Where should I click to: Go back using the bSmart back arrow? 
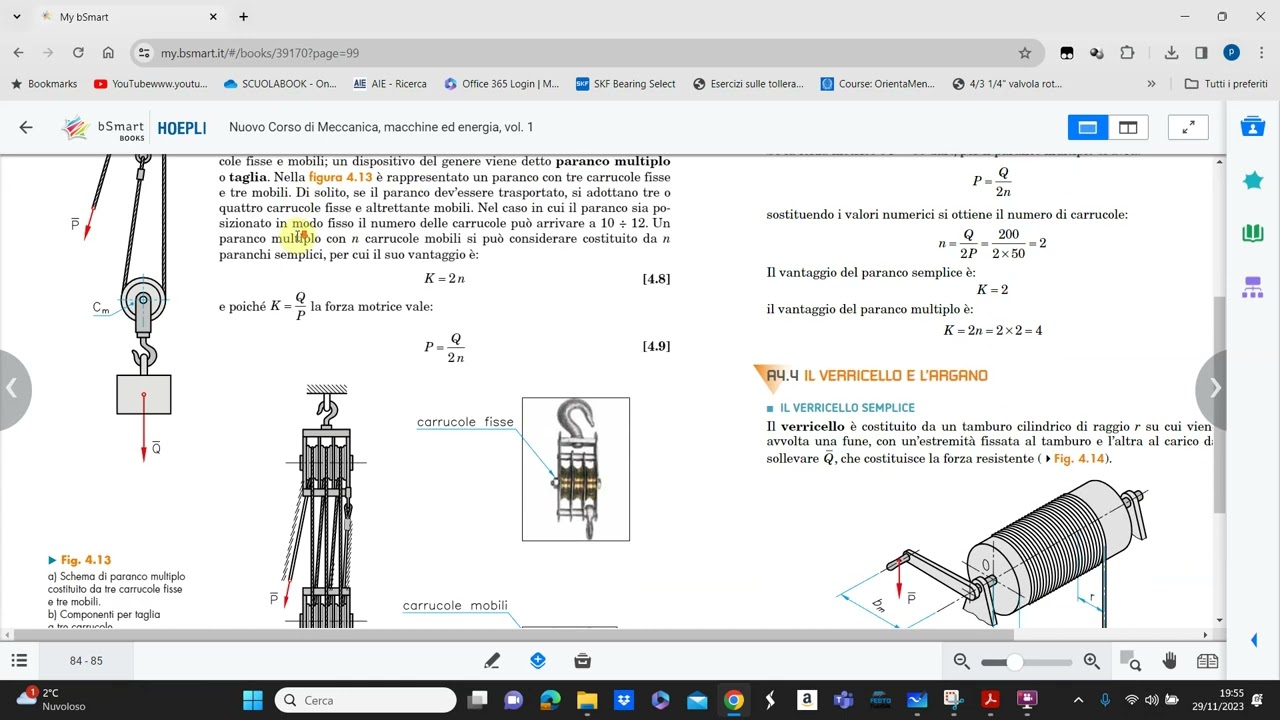click(x=26, y=127)
